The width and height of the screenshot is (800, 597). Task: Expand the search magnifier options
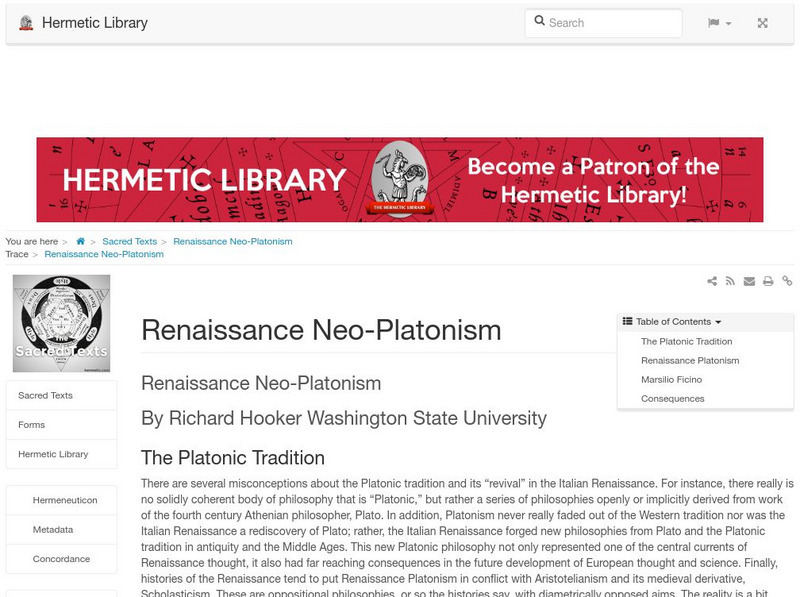click(540, 22)
